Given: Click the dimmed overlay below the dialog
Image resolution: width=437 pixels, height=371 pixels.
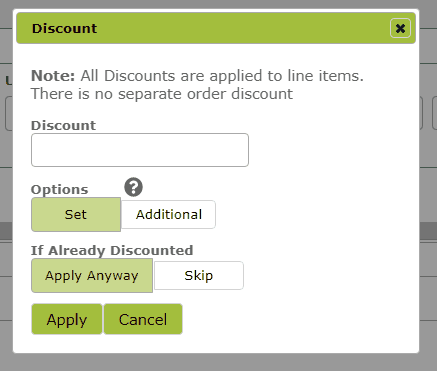Looking at the screenshot, I should tap(218, 362).
